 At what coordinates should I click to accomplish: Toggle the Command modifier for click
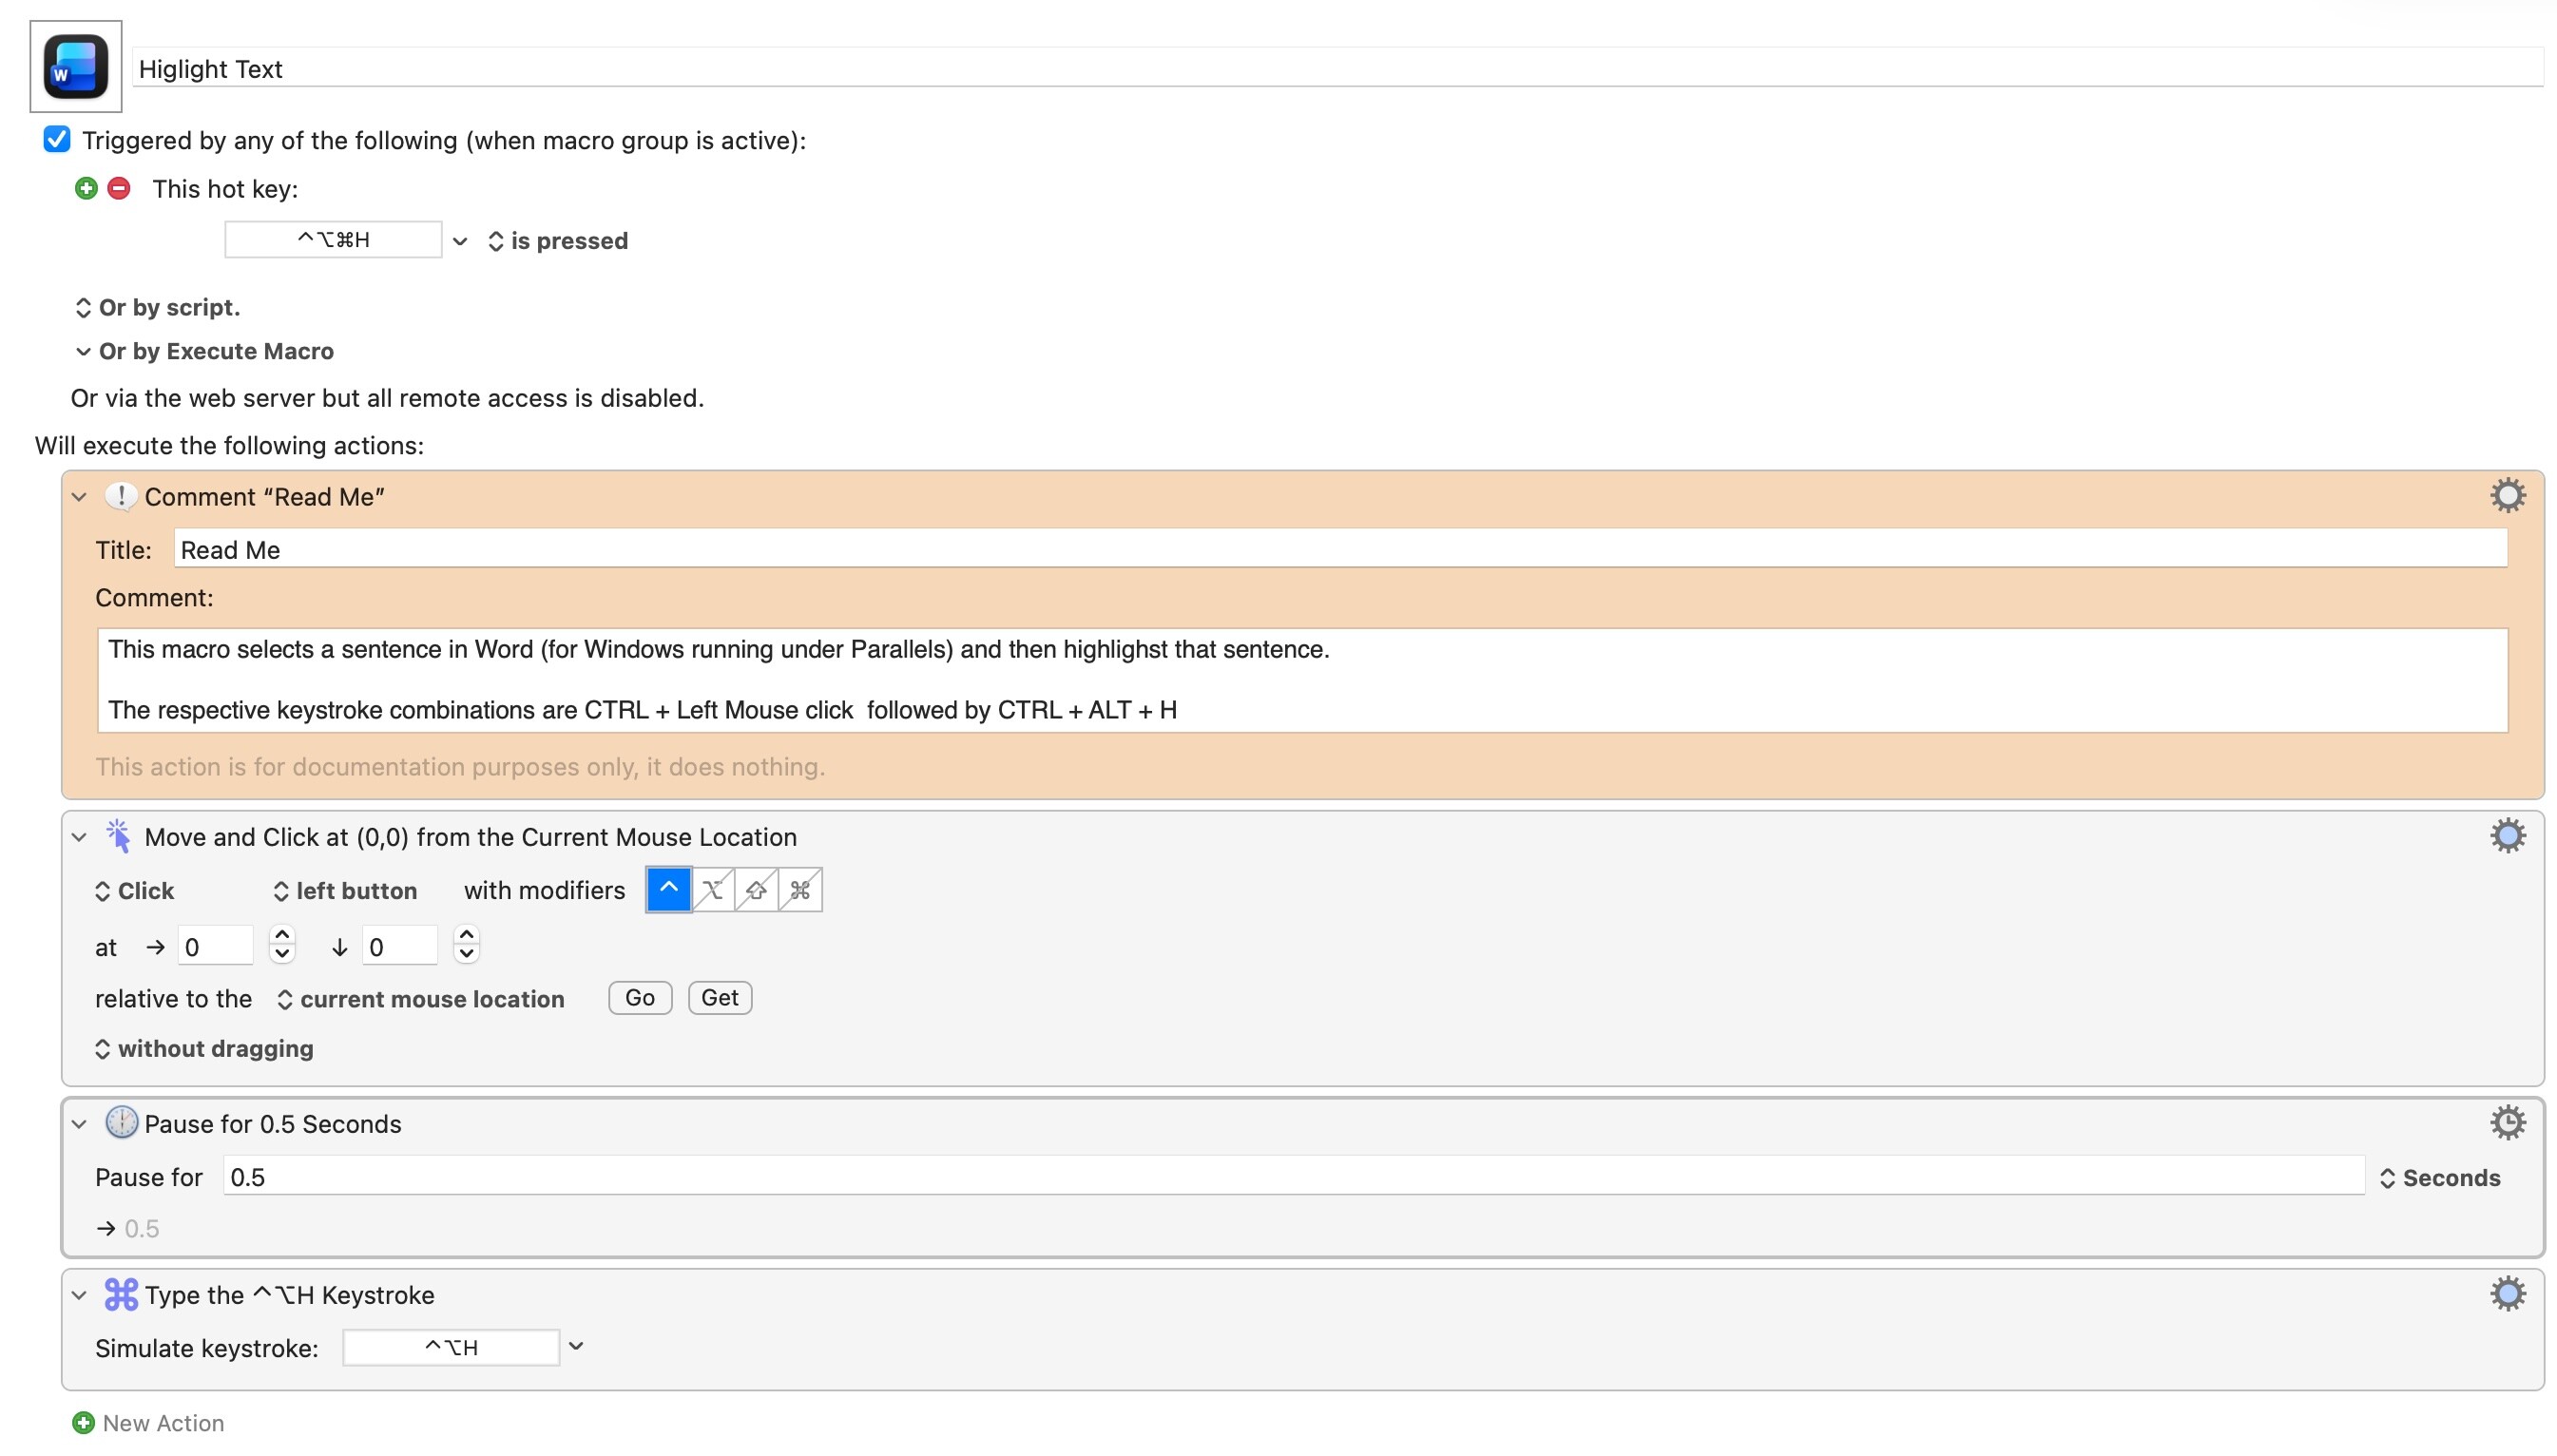coord(799,889)
